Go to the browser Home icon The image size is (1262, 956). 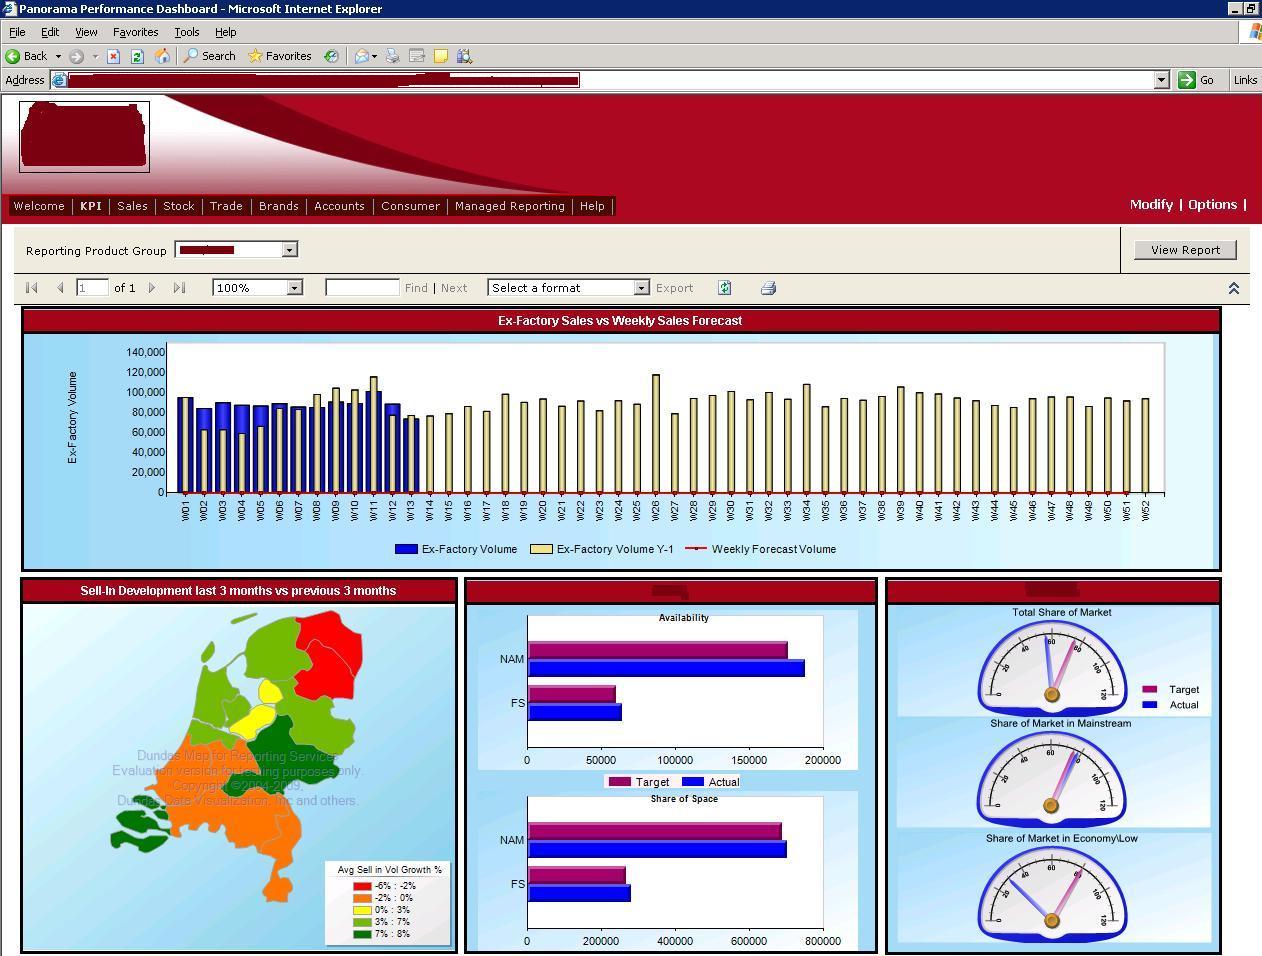pyautogui.click(x=162, y=56)
